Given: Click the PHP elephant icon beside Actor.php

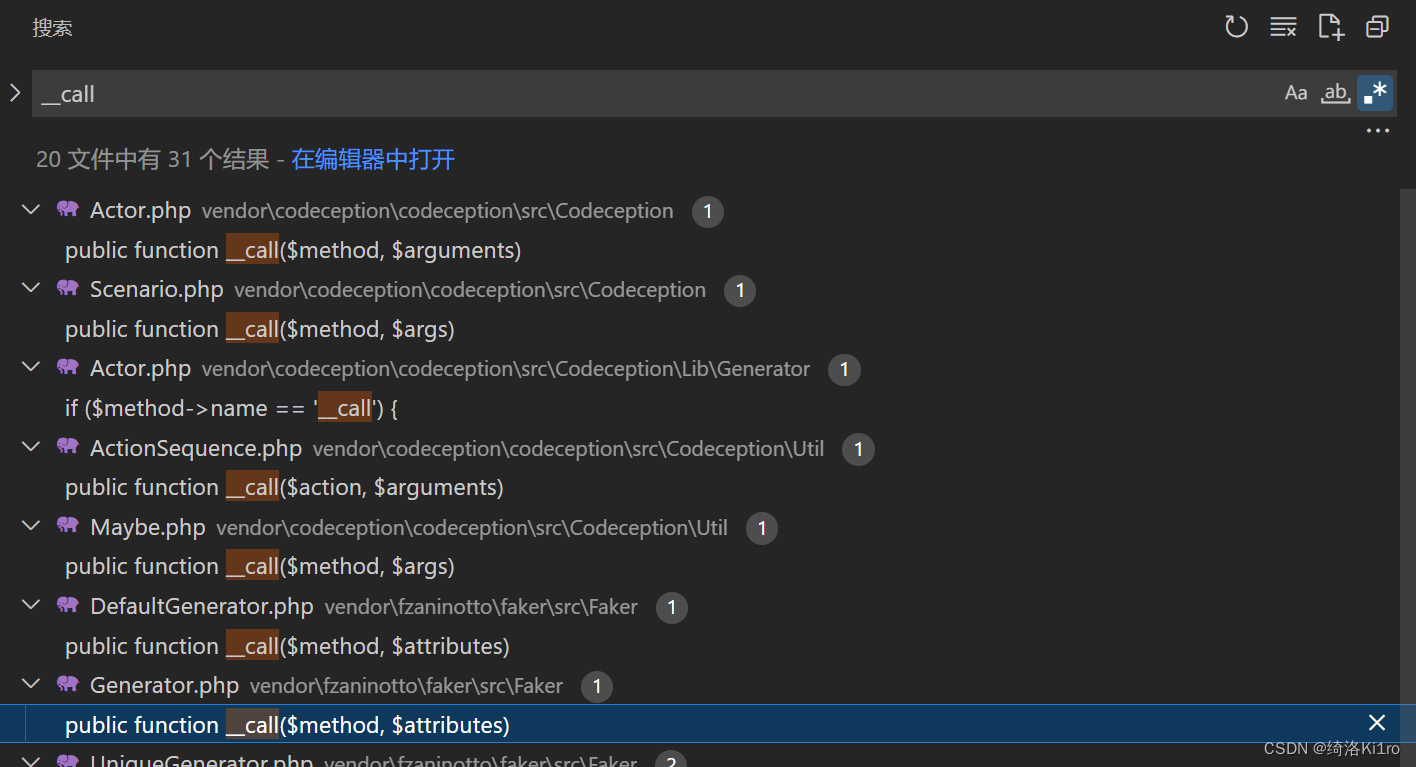Looking at the screenshot, I should pos(67,210).
